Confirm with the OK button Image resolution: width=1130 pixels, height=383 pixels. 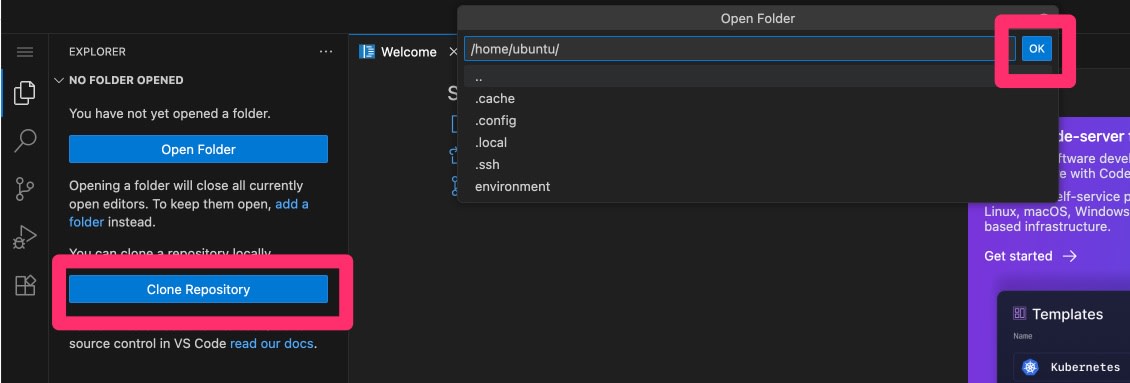[x=1036, y=49]
